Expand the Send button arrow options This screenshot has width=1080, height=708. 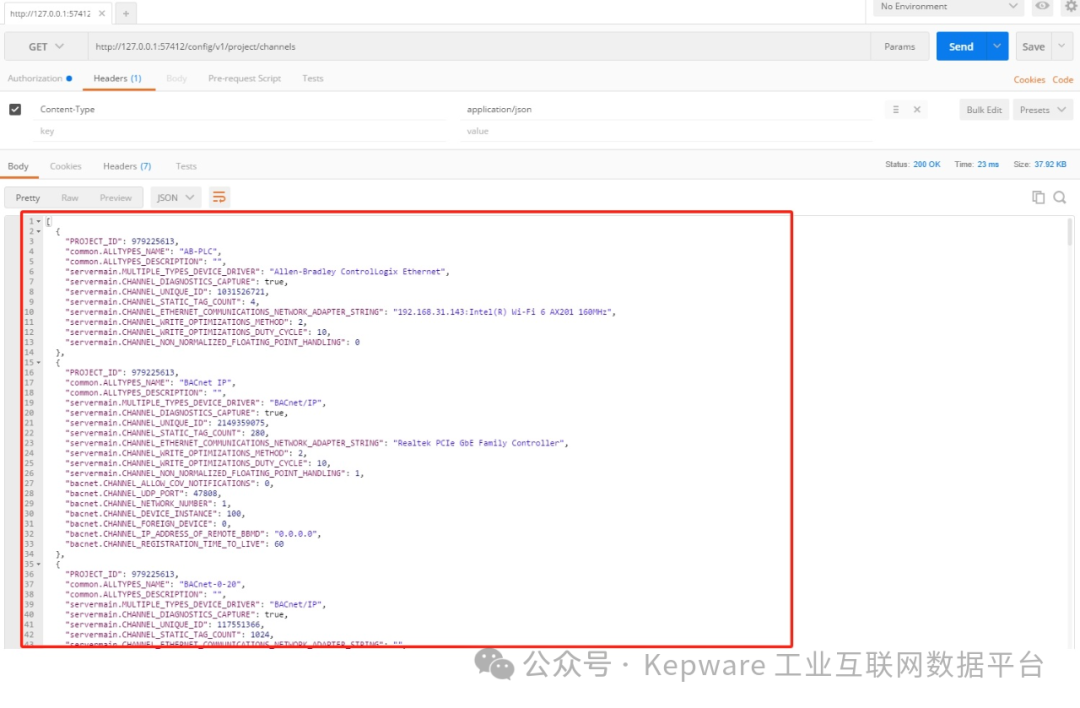997,47
